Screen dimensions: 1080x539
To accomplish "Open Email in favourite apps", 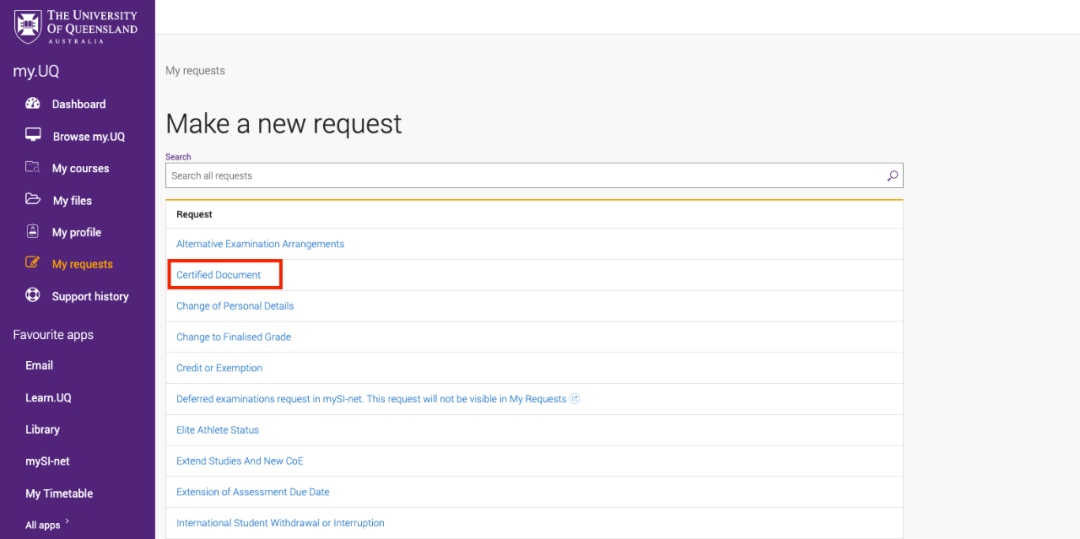I will [39, 366].
